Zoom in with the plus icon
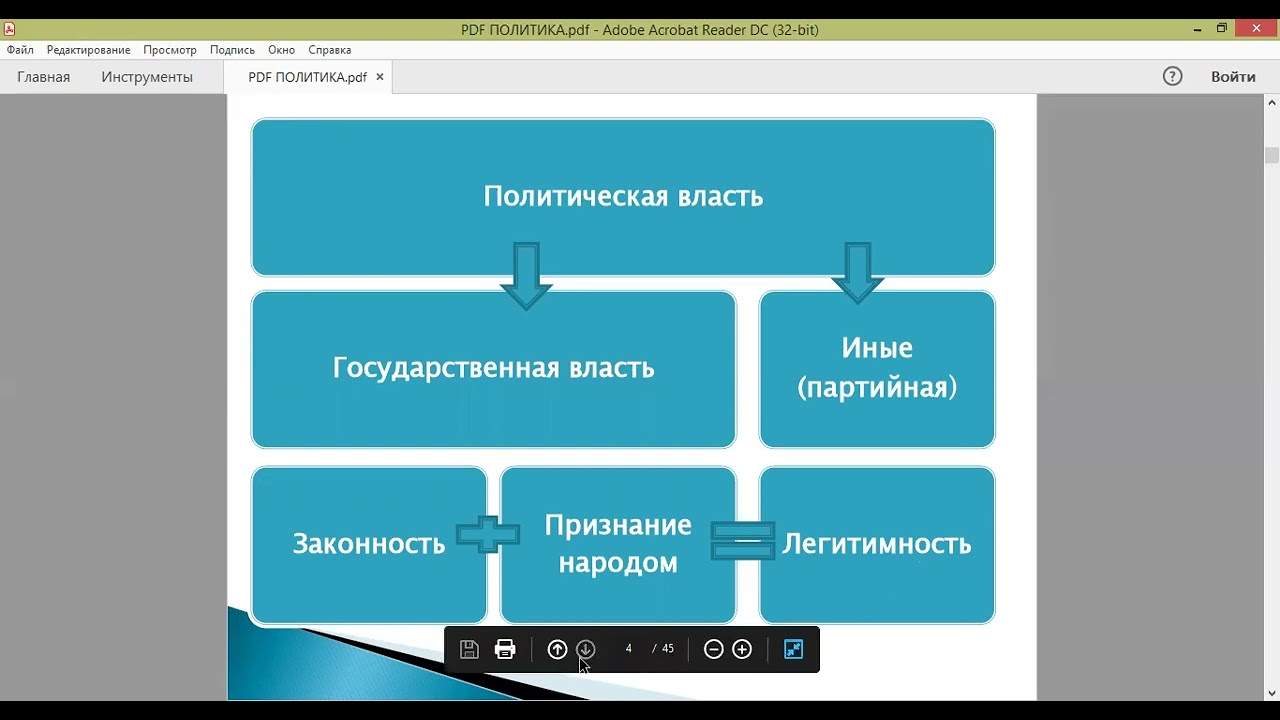The height and width of the screenshot is (720, 1280). coord(742,649)
